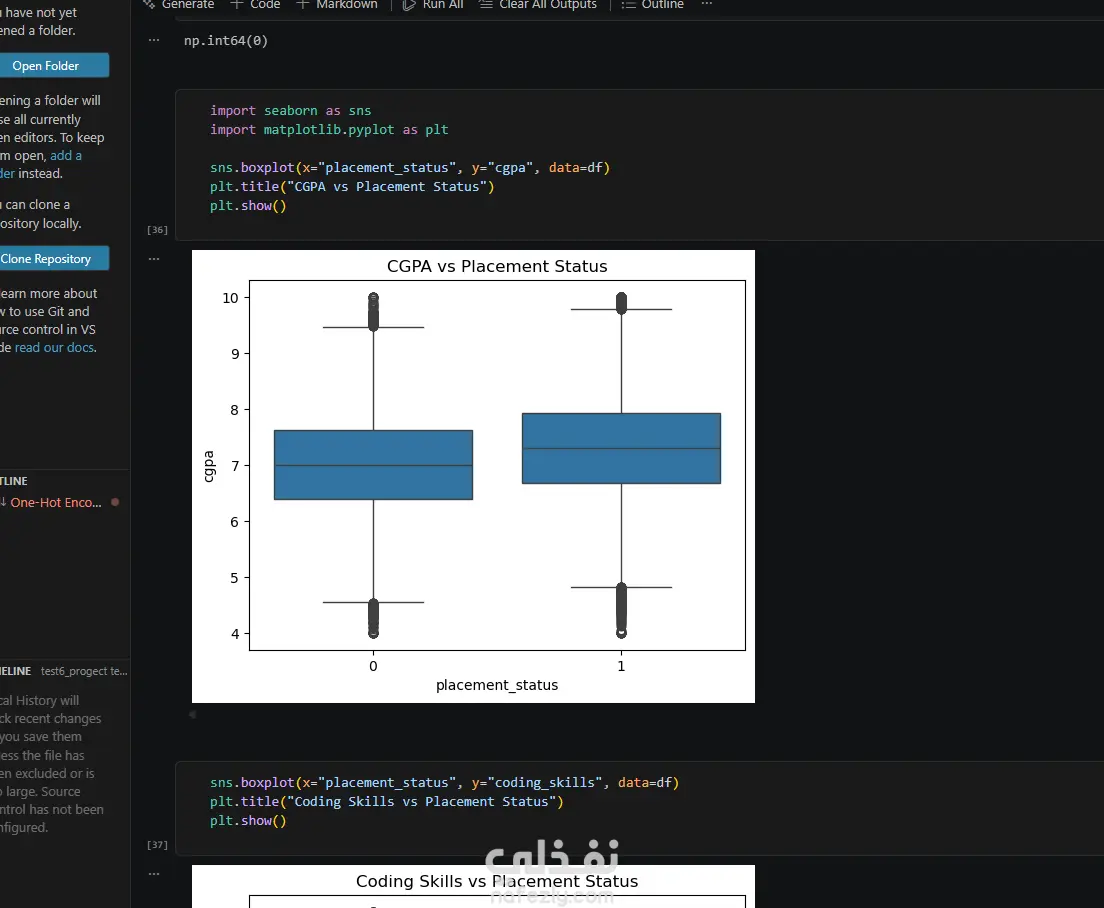Click the CGPA vs Placement Status plot image
Image resolution: width=1104 pixels, height=908 pixels.
point(473,477)
